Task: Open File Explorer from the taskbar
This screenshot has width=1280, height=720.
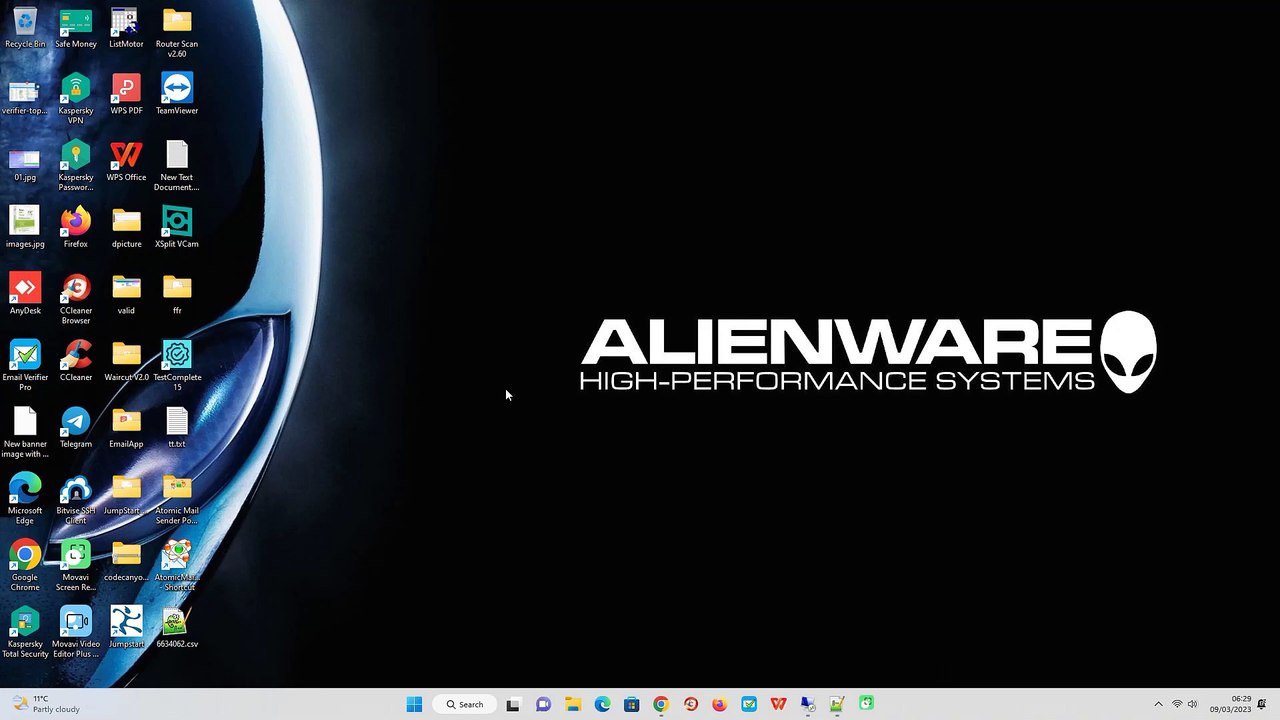Action: [572, 704]
